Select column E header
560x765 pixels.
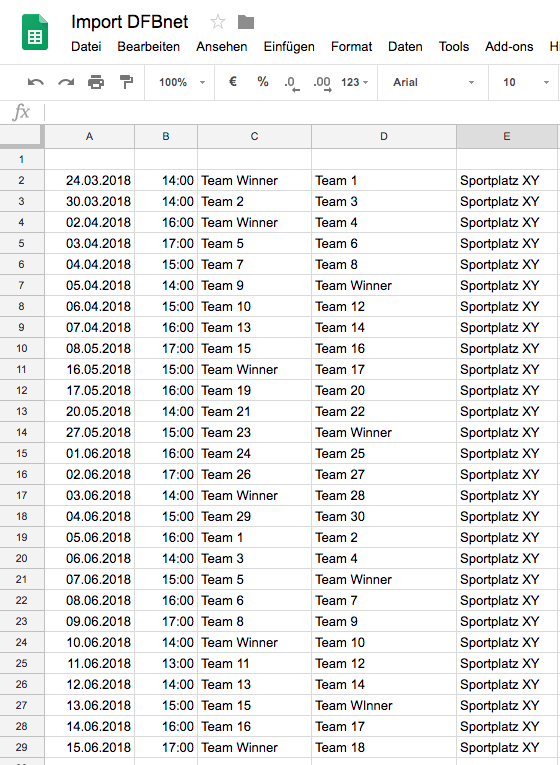[507, 137]
